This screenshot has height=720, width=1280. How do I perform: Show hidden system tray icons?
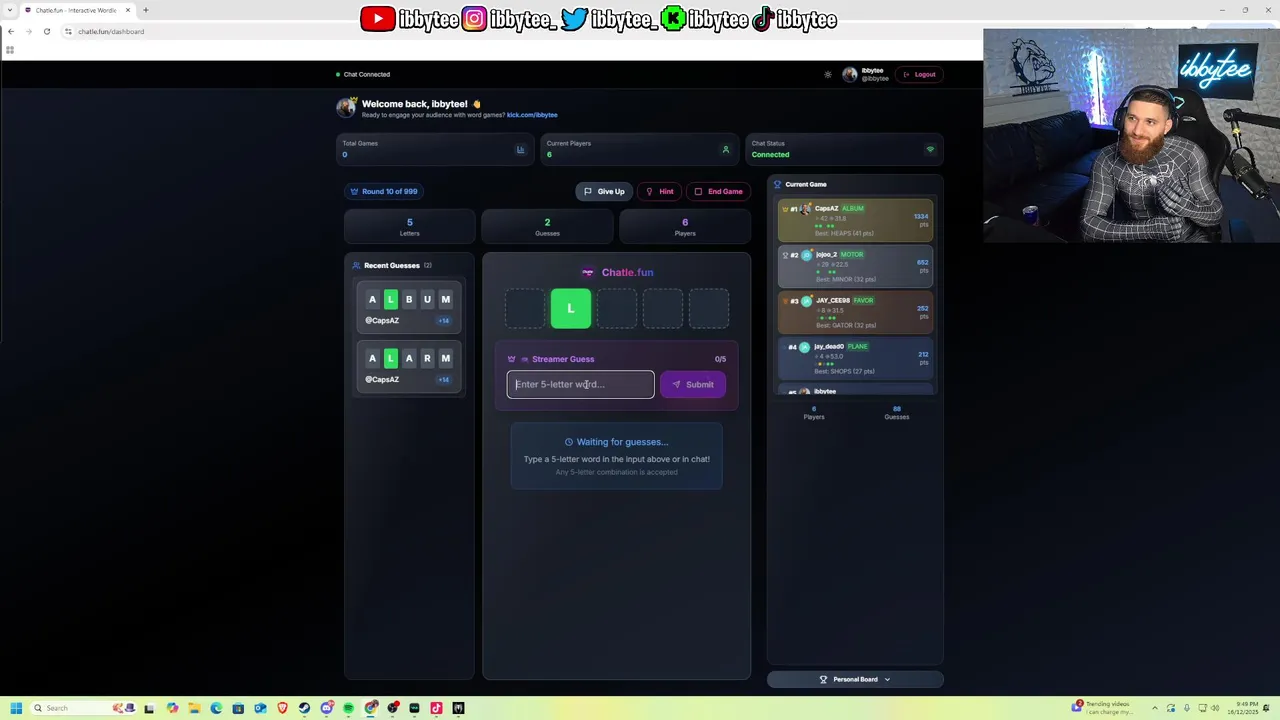1156,708
